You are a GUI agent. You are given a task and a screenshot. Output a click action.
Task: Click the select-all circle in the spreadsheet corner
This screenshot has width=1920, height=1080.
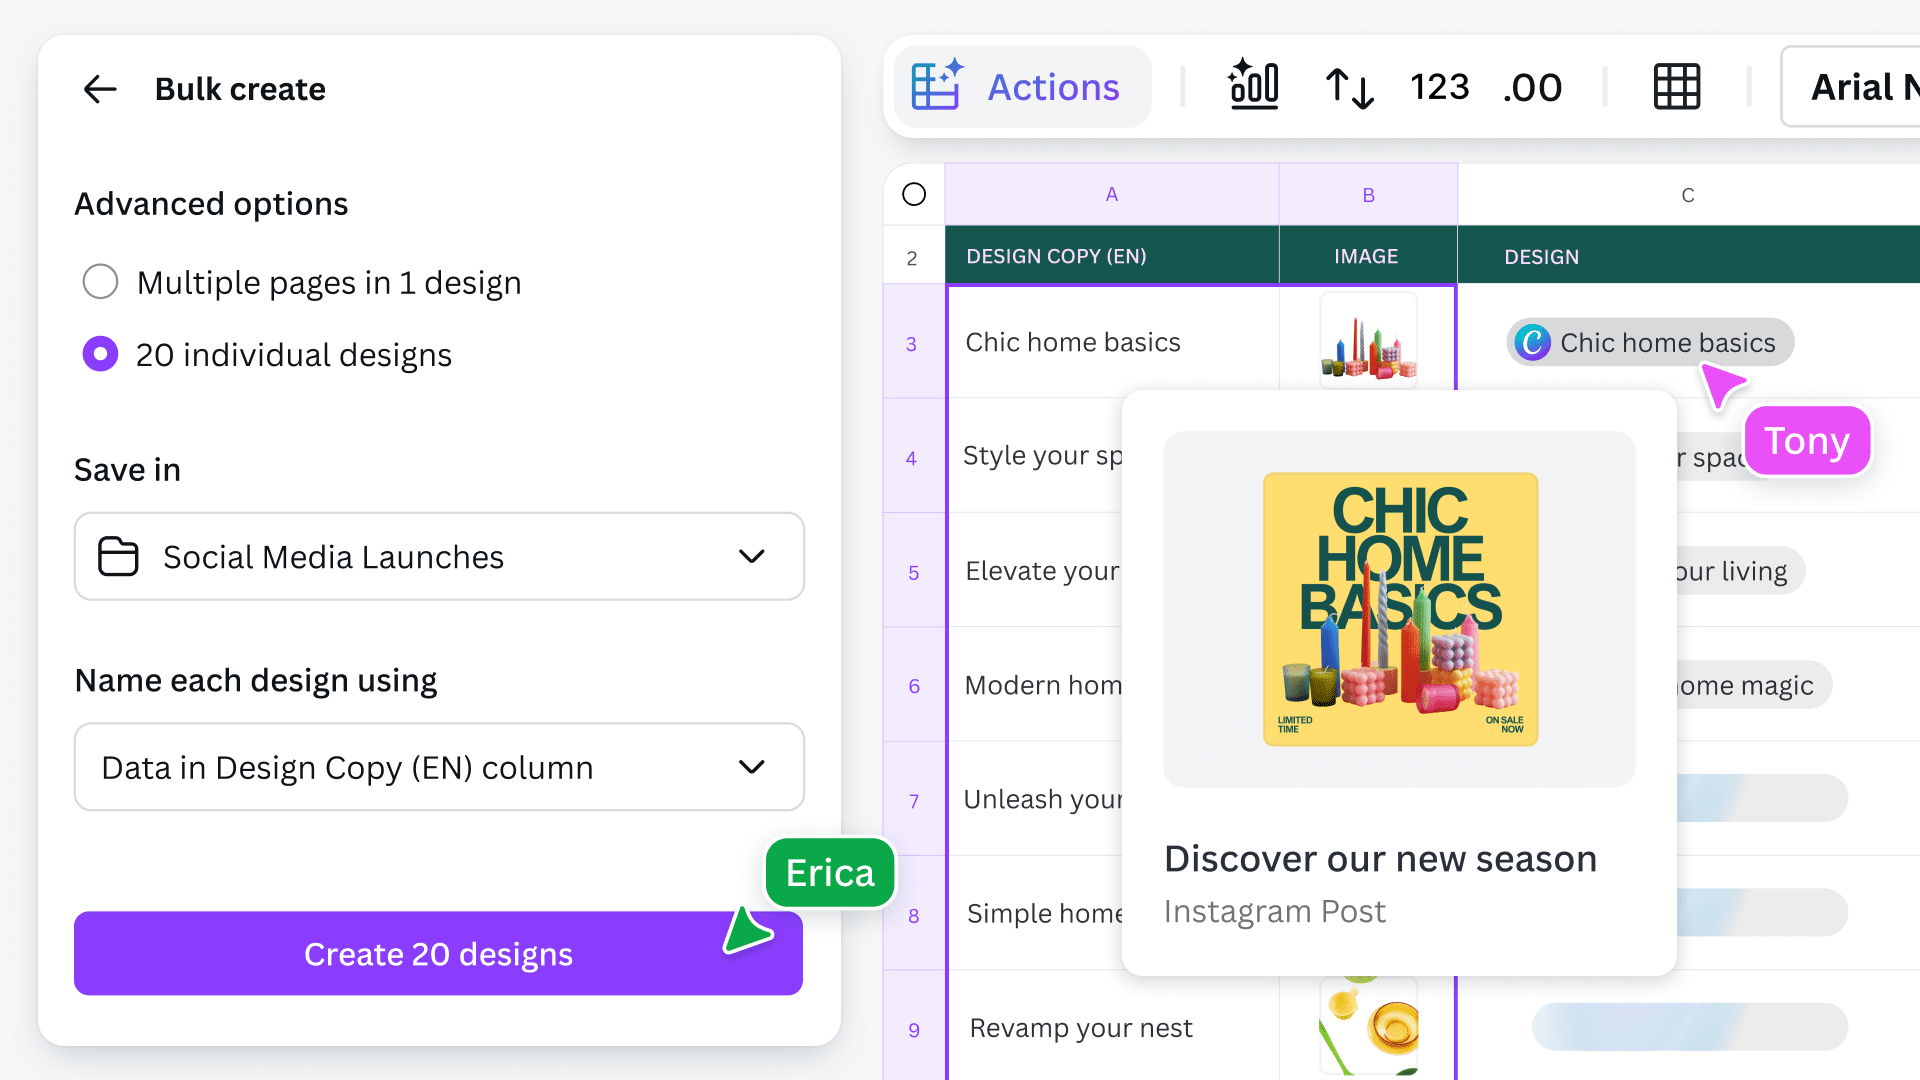tap(913, 194)
